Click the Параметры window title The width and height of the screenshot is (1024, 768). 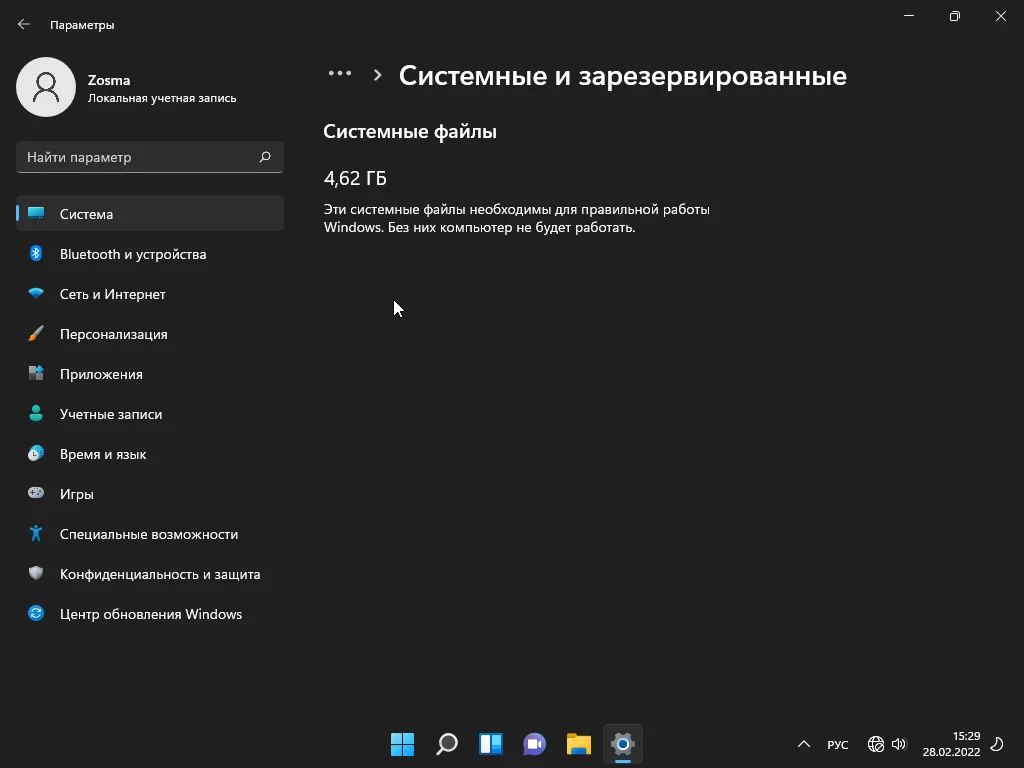(82, 25)
